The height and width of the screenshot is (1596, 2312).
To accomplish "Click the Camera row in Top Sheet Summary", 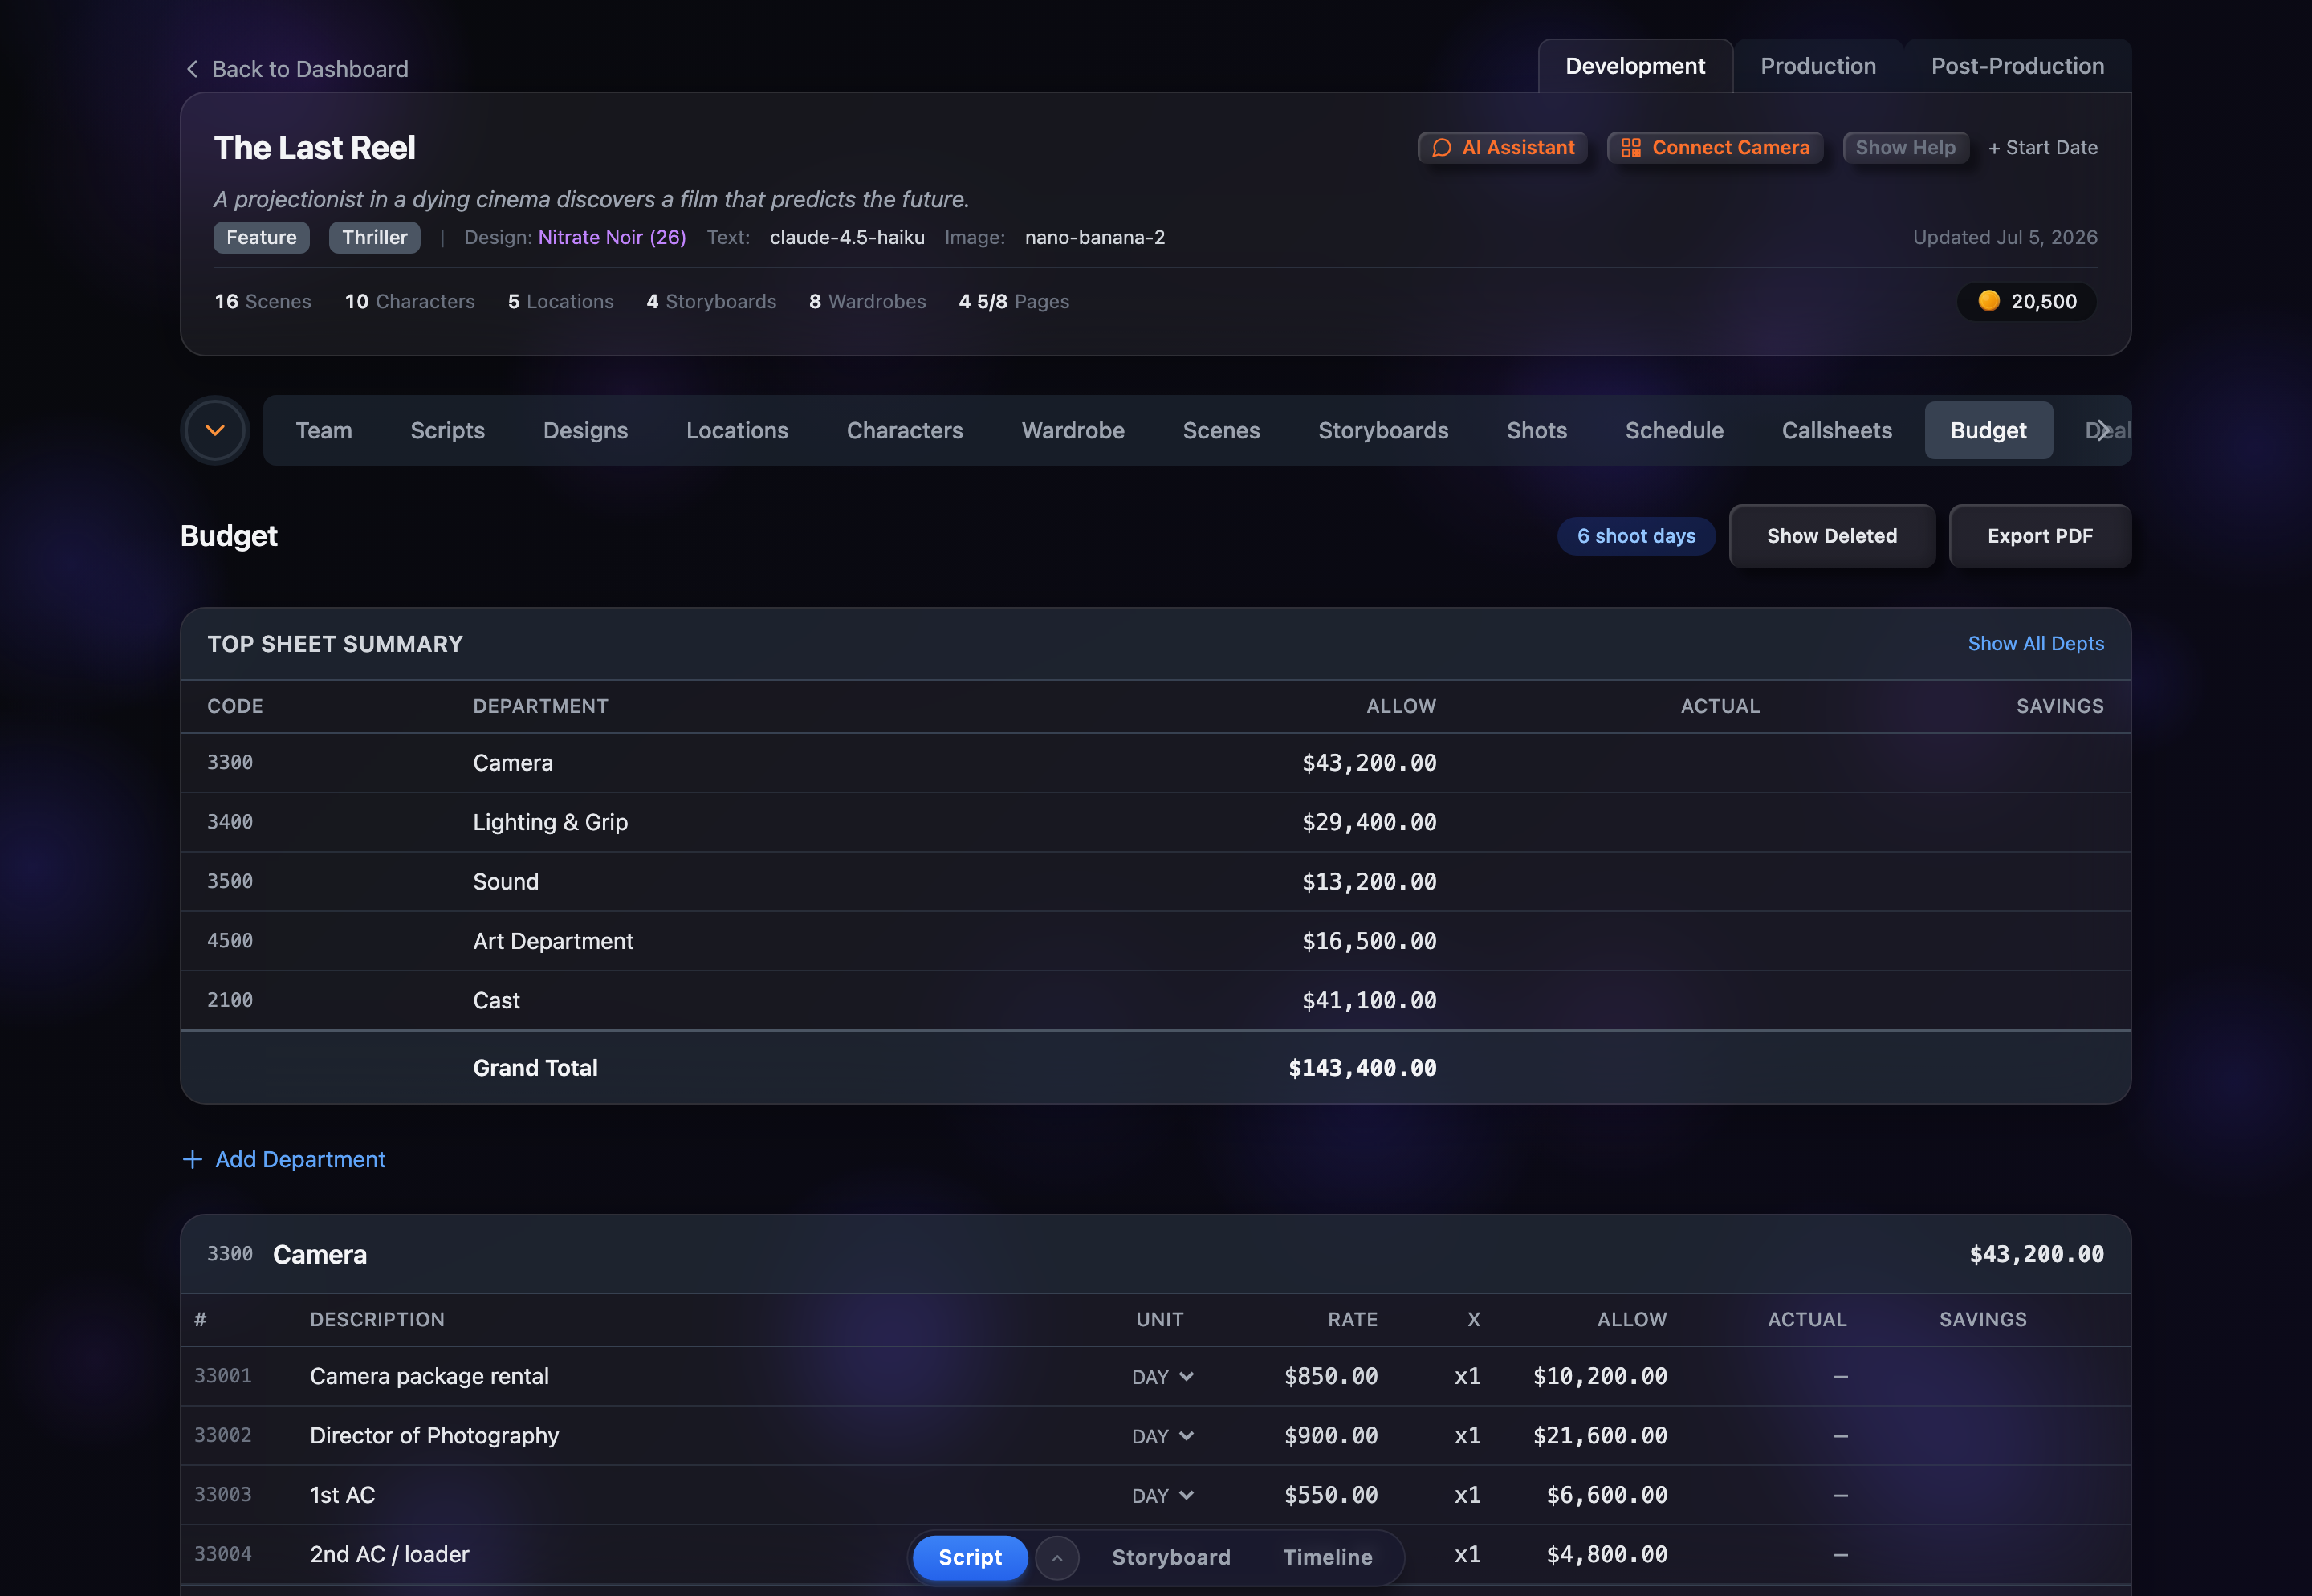I will [1155, 763].
